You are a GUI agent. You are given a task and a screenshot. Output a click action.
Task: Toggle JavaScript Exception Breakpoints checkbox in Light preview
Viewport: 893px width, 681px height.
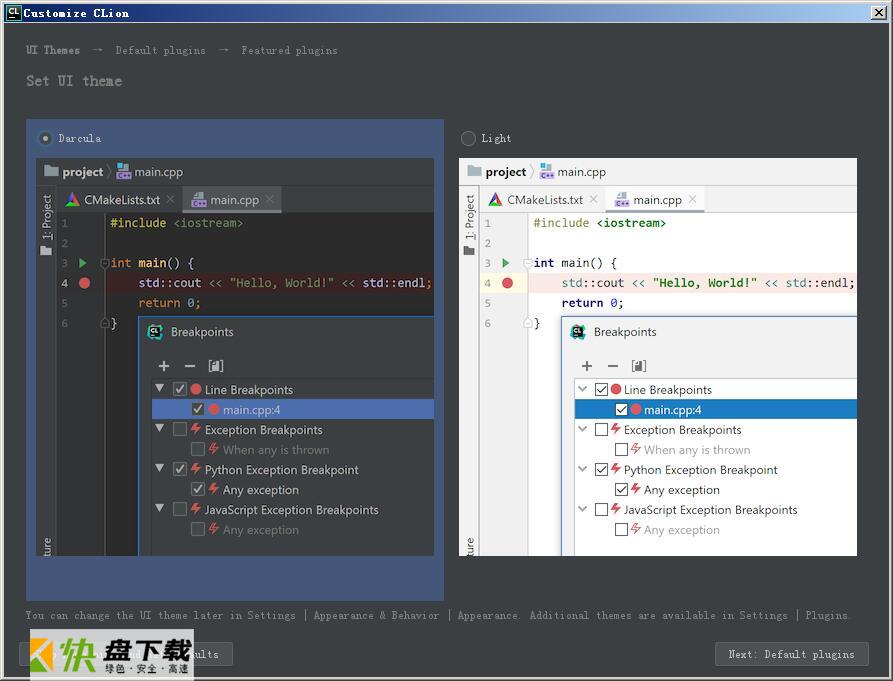point(601,510)
